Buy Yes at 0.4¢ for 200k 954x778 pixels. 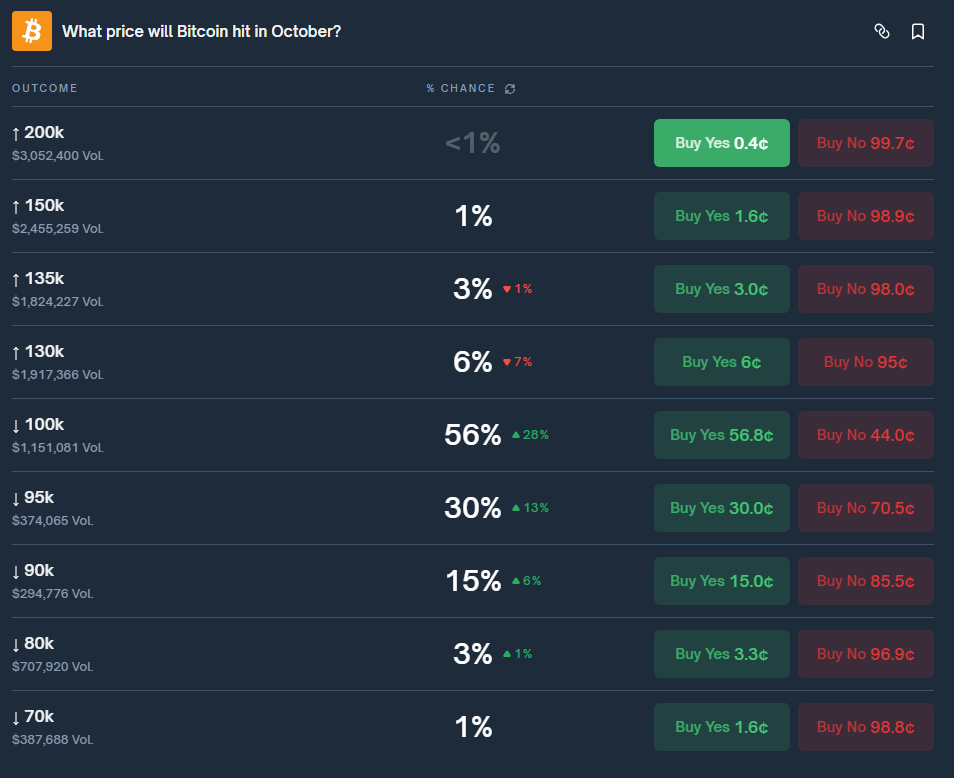(721, 143)
